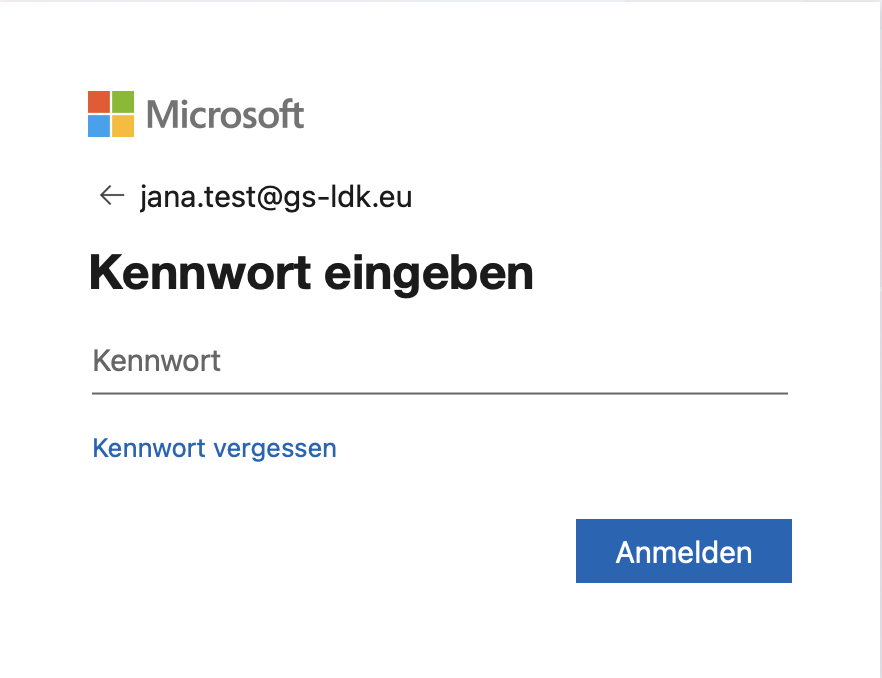
Task: Click the four-square Microsoft logo
Action: coord(111,113)
